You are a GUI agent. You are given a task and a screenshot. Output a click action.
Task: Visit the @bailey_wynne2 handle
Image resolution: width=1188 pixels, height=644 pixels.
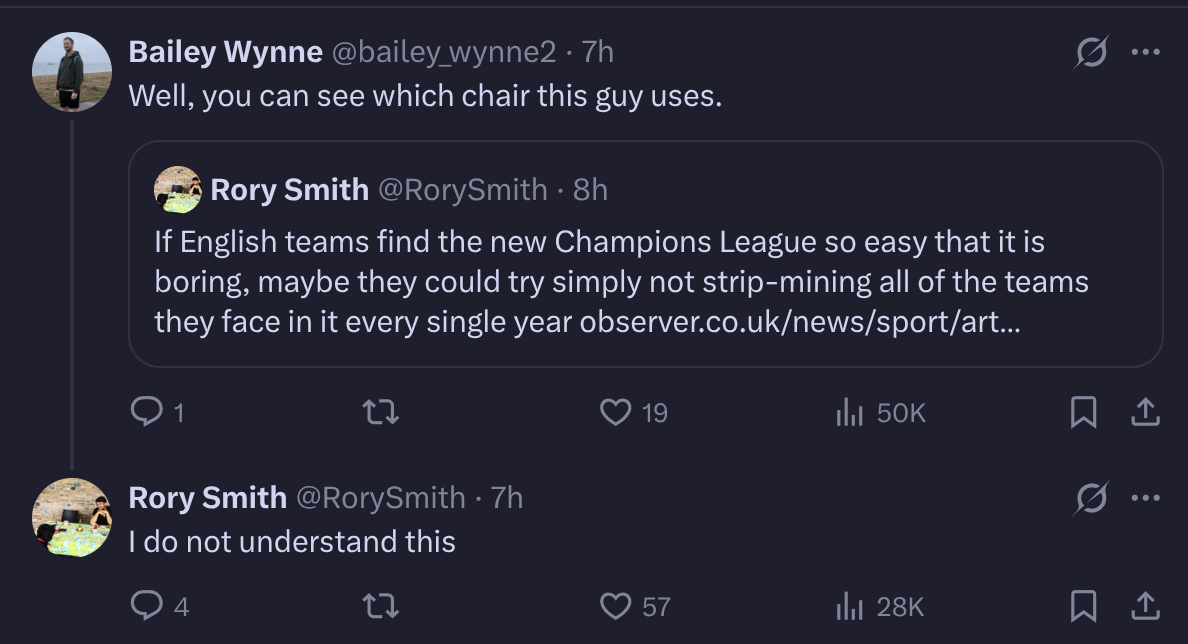[x=443, y=52]
